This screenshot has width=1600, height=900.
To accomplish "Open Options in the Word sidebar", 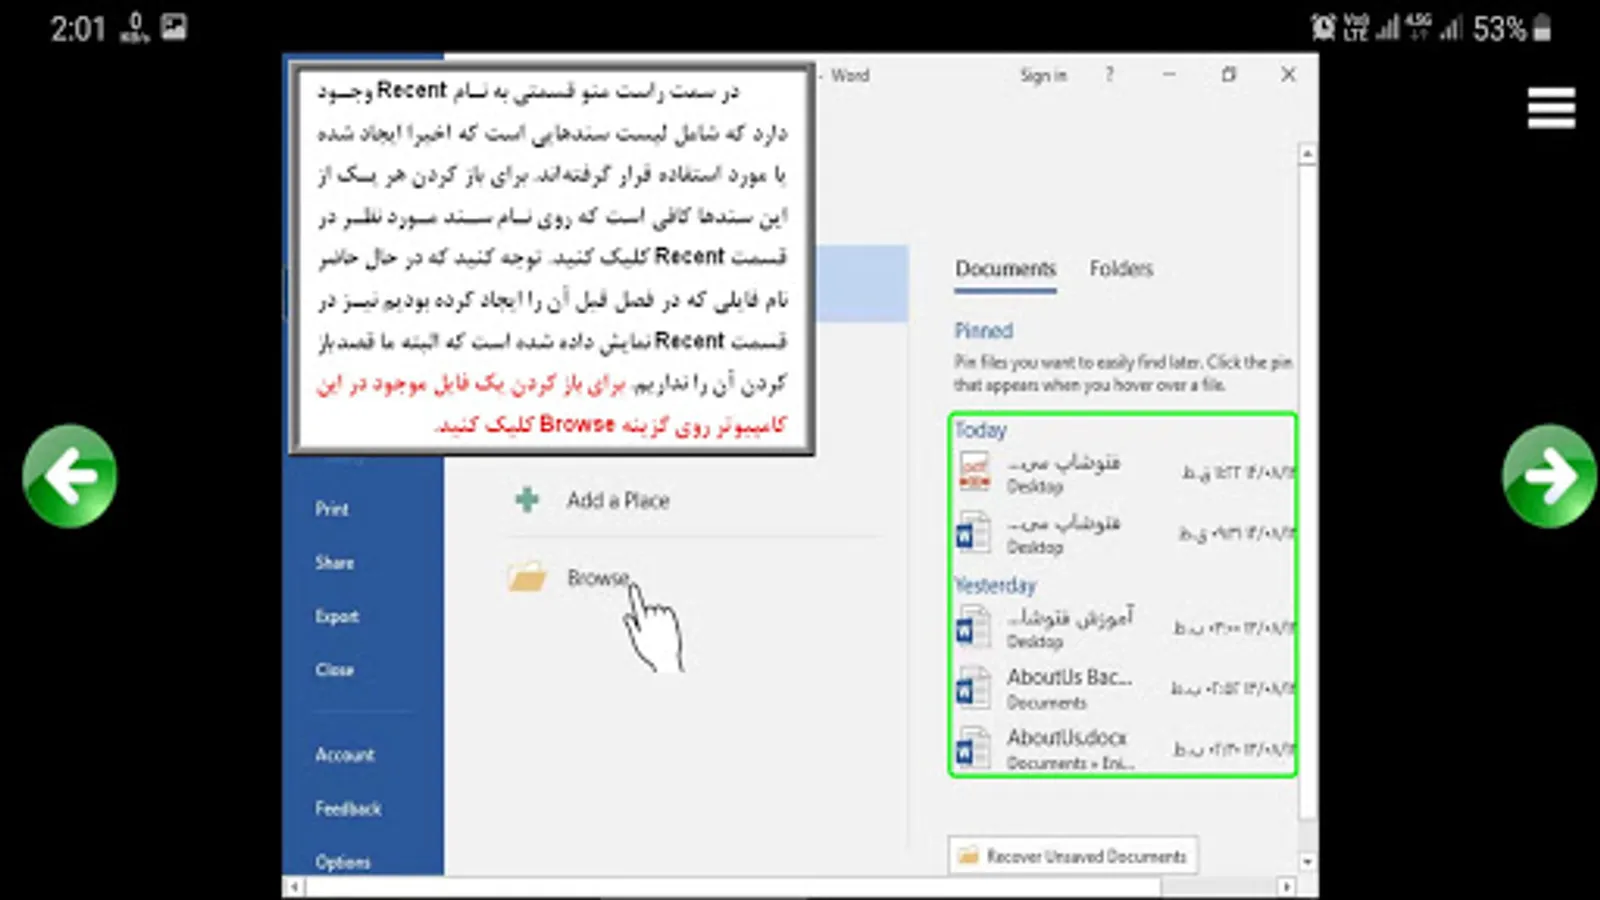I will click(x=343, y=861).
